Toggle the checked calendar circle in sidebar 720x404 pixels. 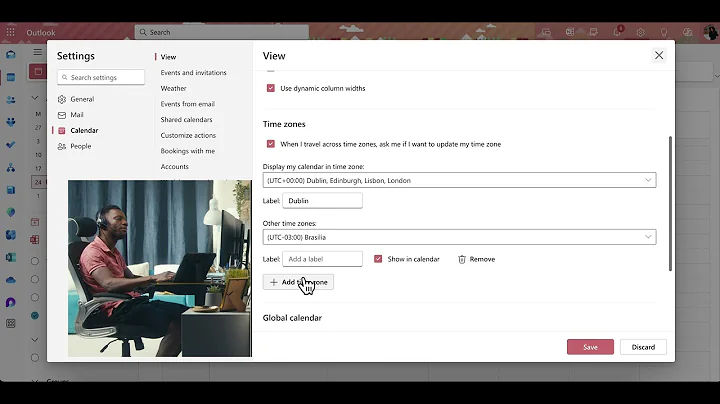(x=35, y=316)
